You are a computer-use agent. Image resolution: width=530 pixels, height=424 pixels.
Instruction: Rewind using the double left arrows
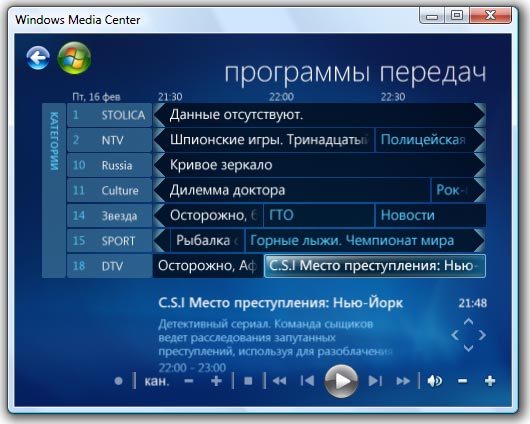(x=279, y=381)
